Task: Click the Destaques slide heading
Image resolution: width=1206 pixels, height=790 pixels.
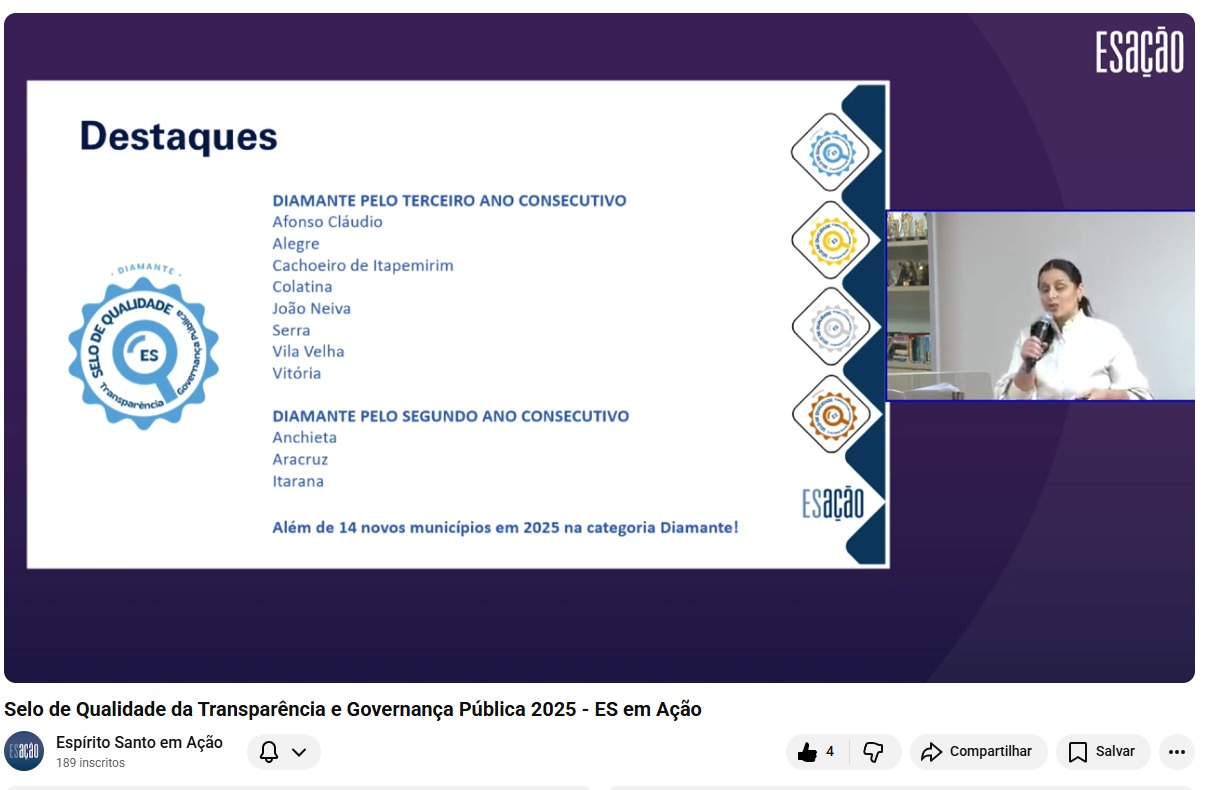Action: coord(178,137)
